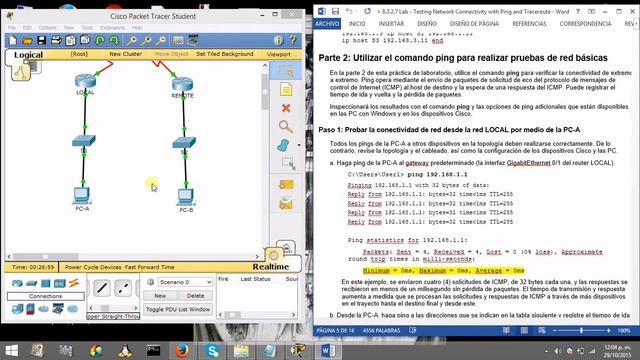The height and width of the screenshot is (360, 640).
Task: Open the ARCHIVO tab in Word
Action: tap(327, 24)
